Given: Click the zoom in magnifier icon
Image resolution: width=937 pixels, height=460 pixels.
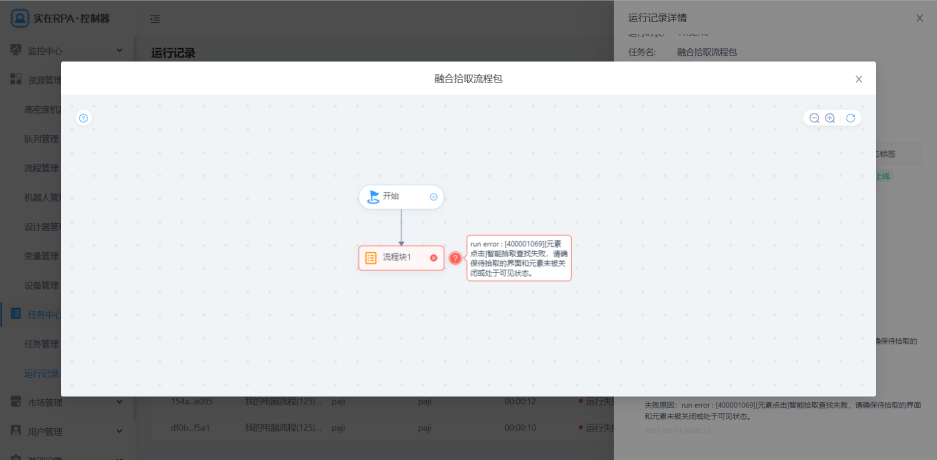Looking at the screenshot, I should [830, 118].
